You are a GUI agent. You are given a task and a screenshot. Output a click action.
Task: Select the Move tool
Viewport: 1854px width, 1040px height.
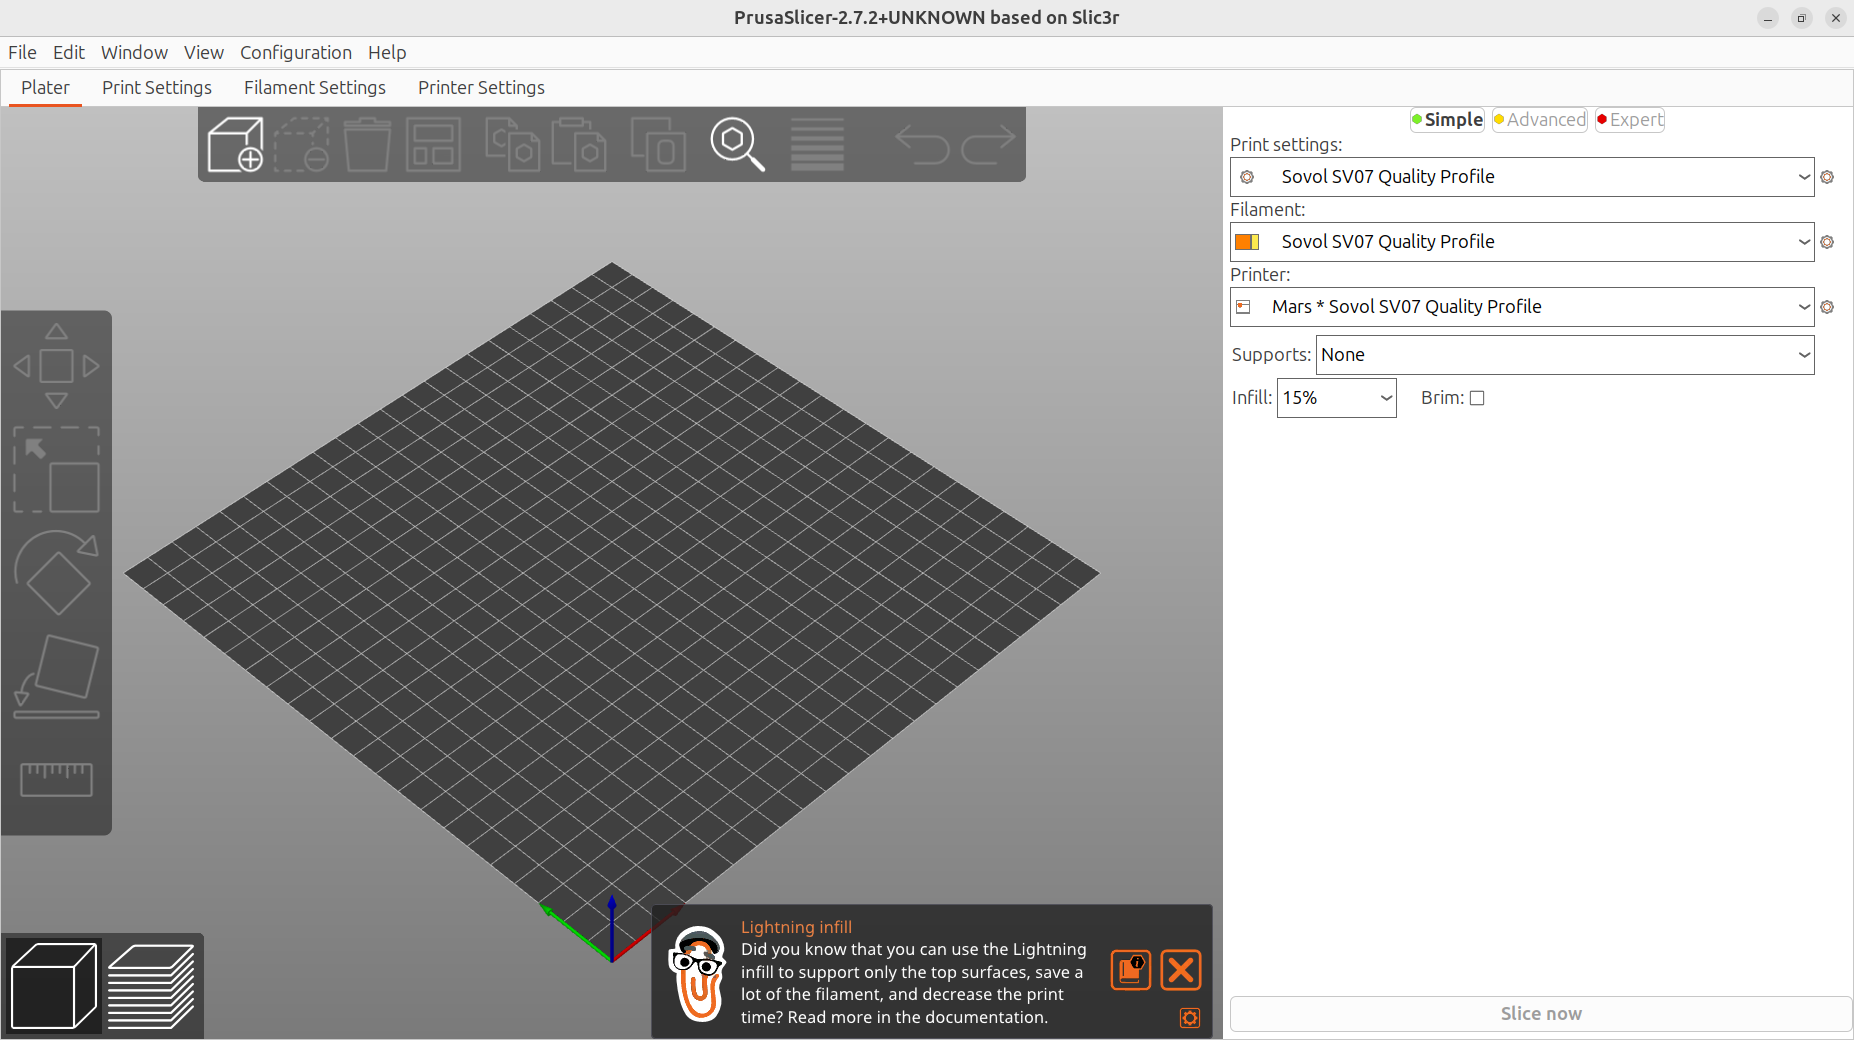click(56, 366)
